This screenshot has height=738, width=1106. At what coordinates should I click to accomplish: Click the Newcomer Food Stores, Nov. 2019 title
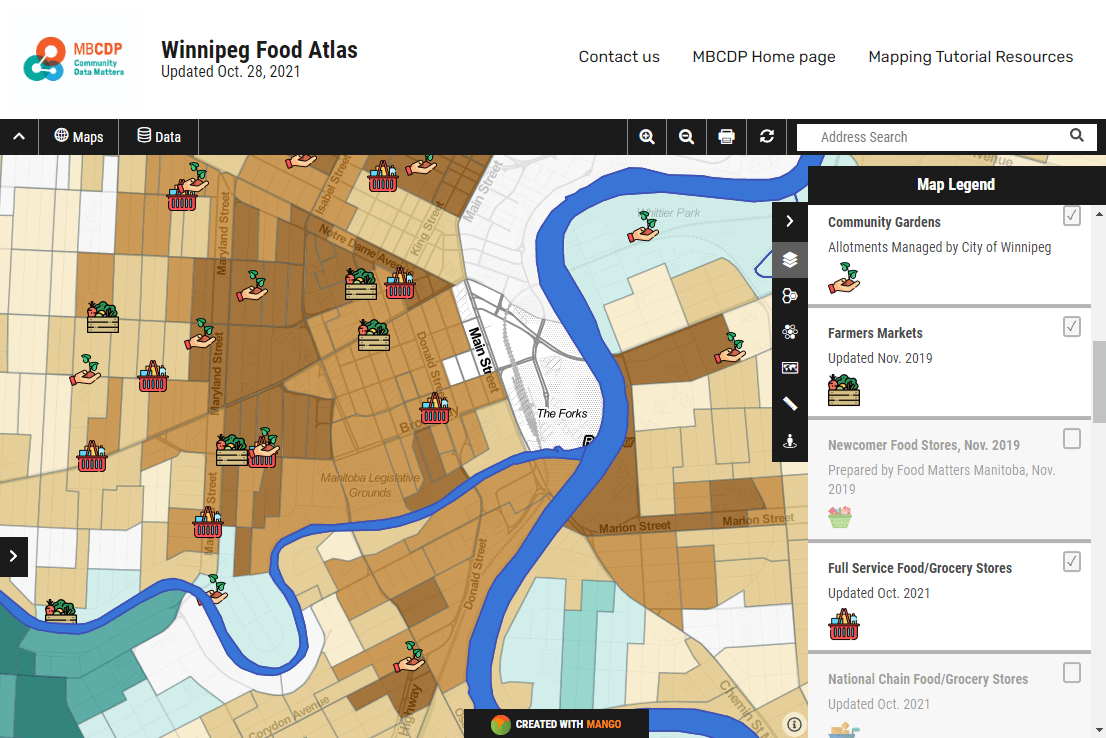923,445
